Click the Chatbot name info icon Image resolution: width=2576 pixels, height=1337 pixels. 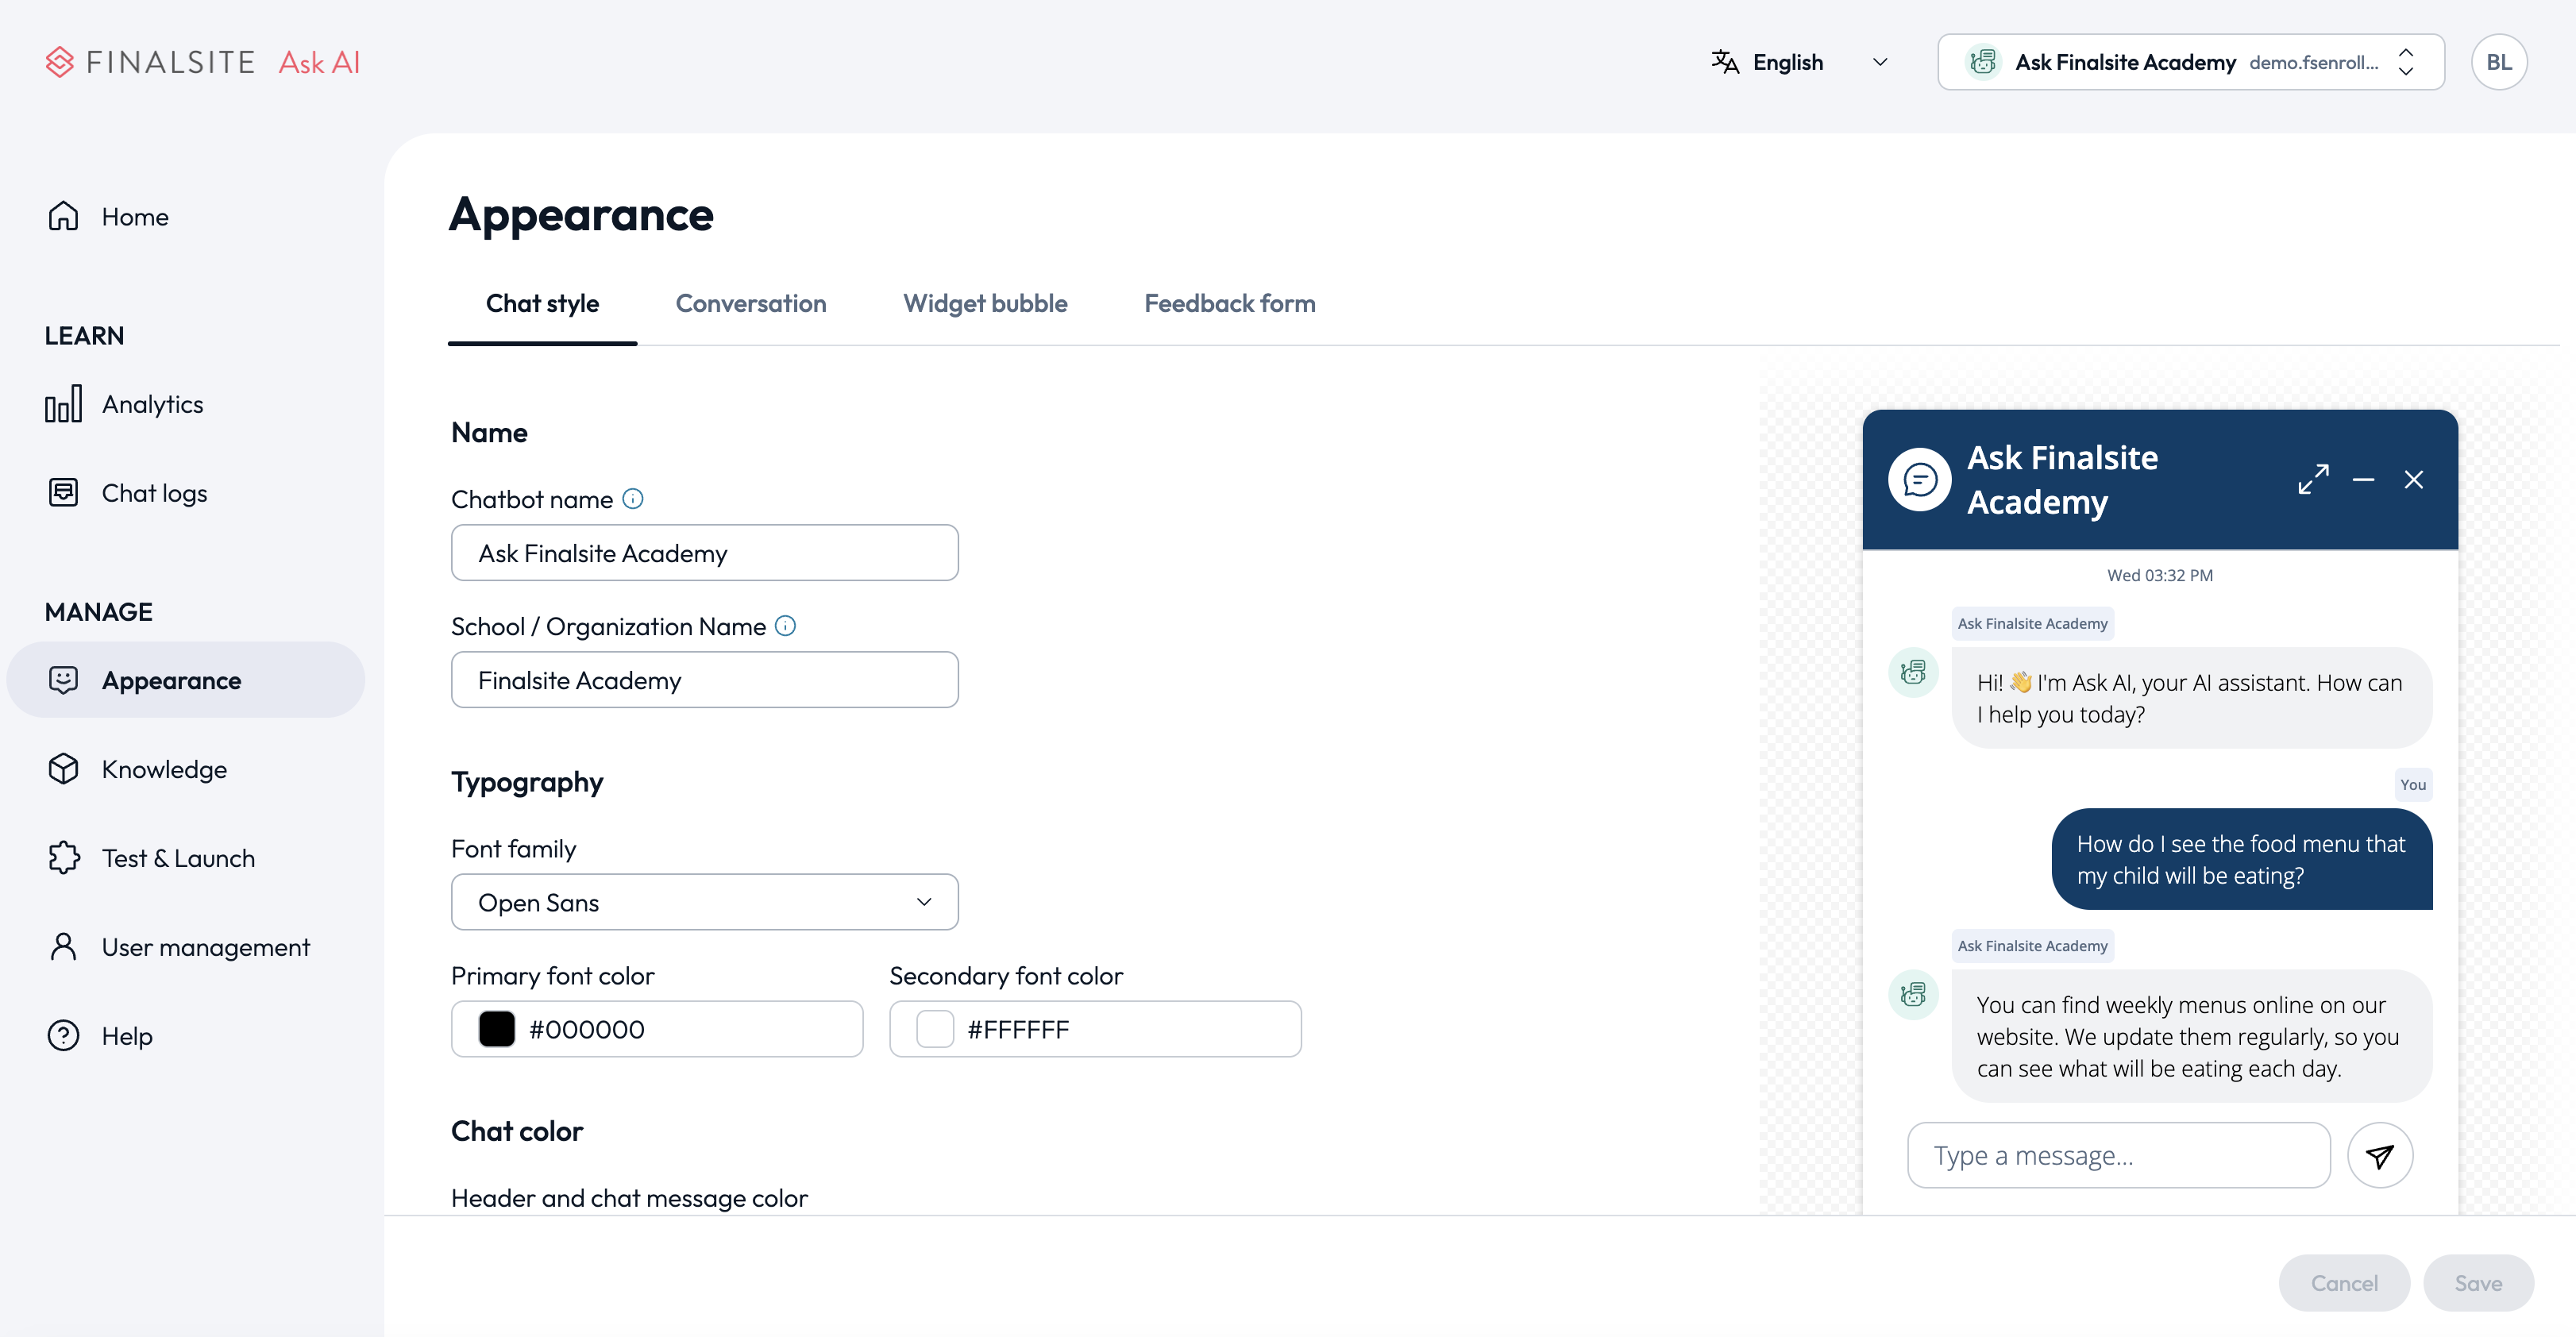click(x=633, y=498)
